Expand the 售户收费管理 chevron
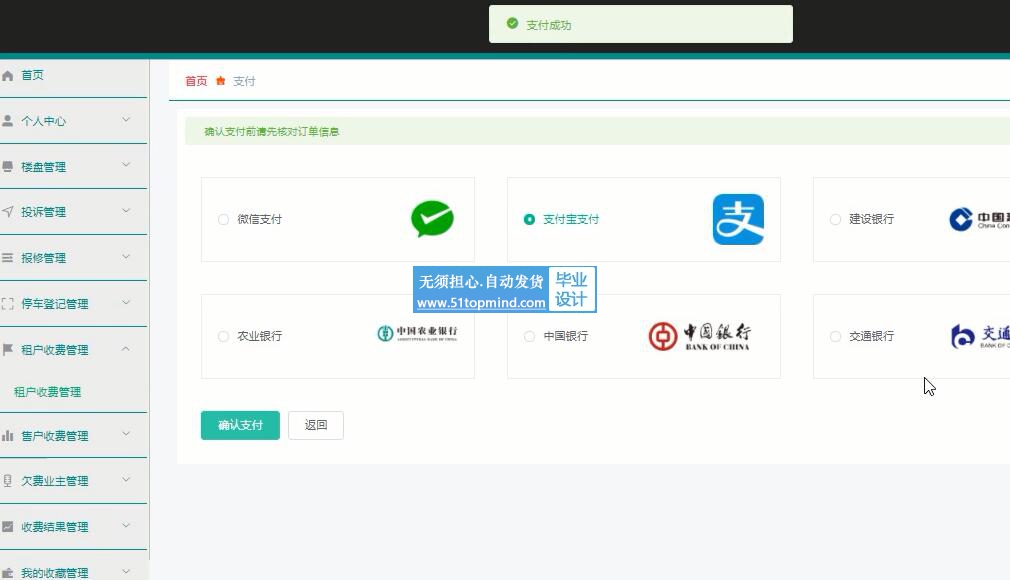The image size is (1010, 580). pos(126,434)
